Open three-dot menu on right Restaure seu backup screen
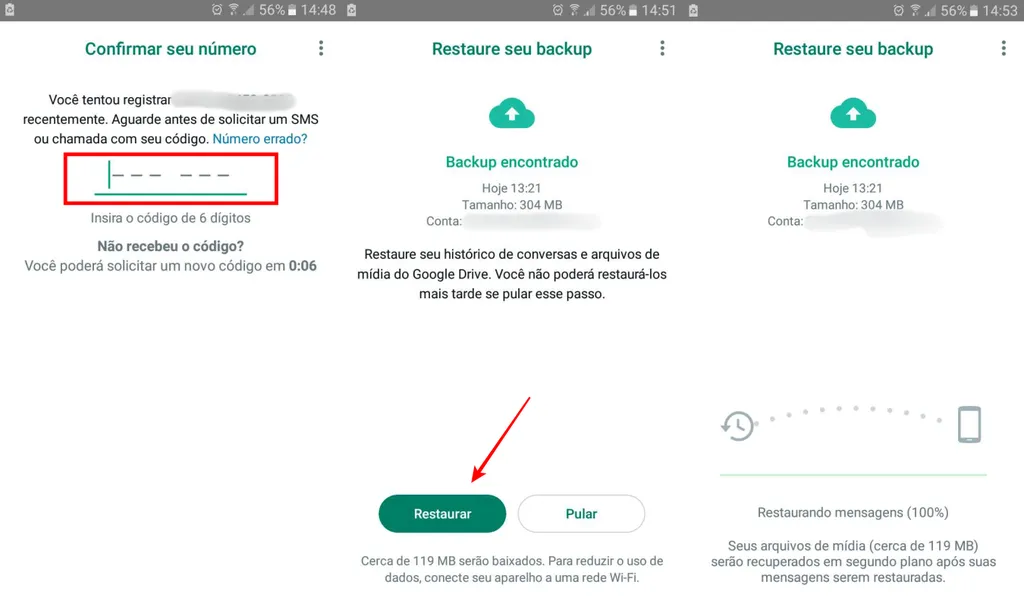Viewport: 1024px width, 607px height. point(1004,48)
